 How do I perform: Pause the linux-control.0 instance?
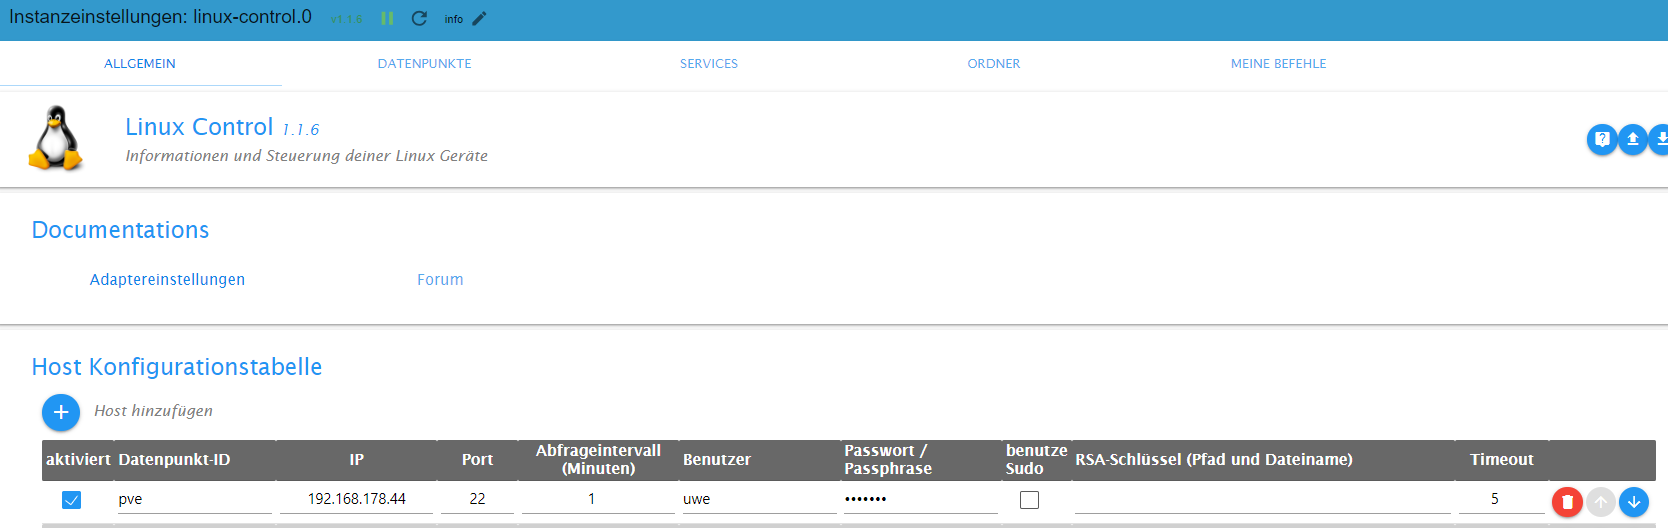pos(387,19)
